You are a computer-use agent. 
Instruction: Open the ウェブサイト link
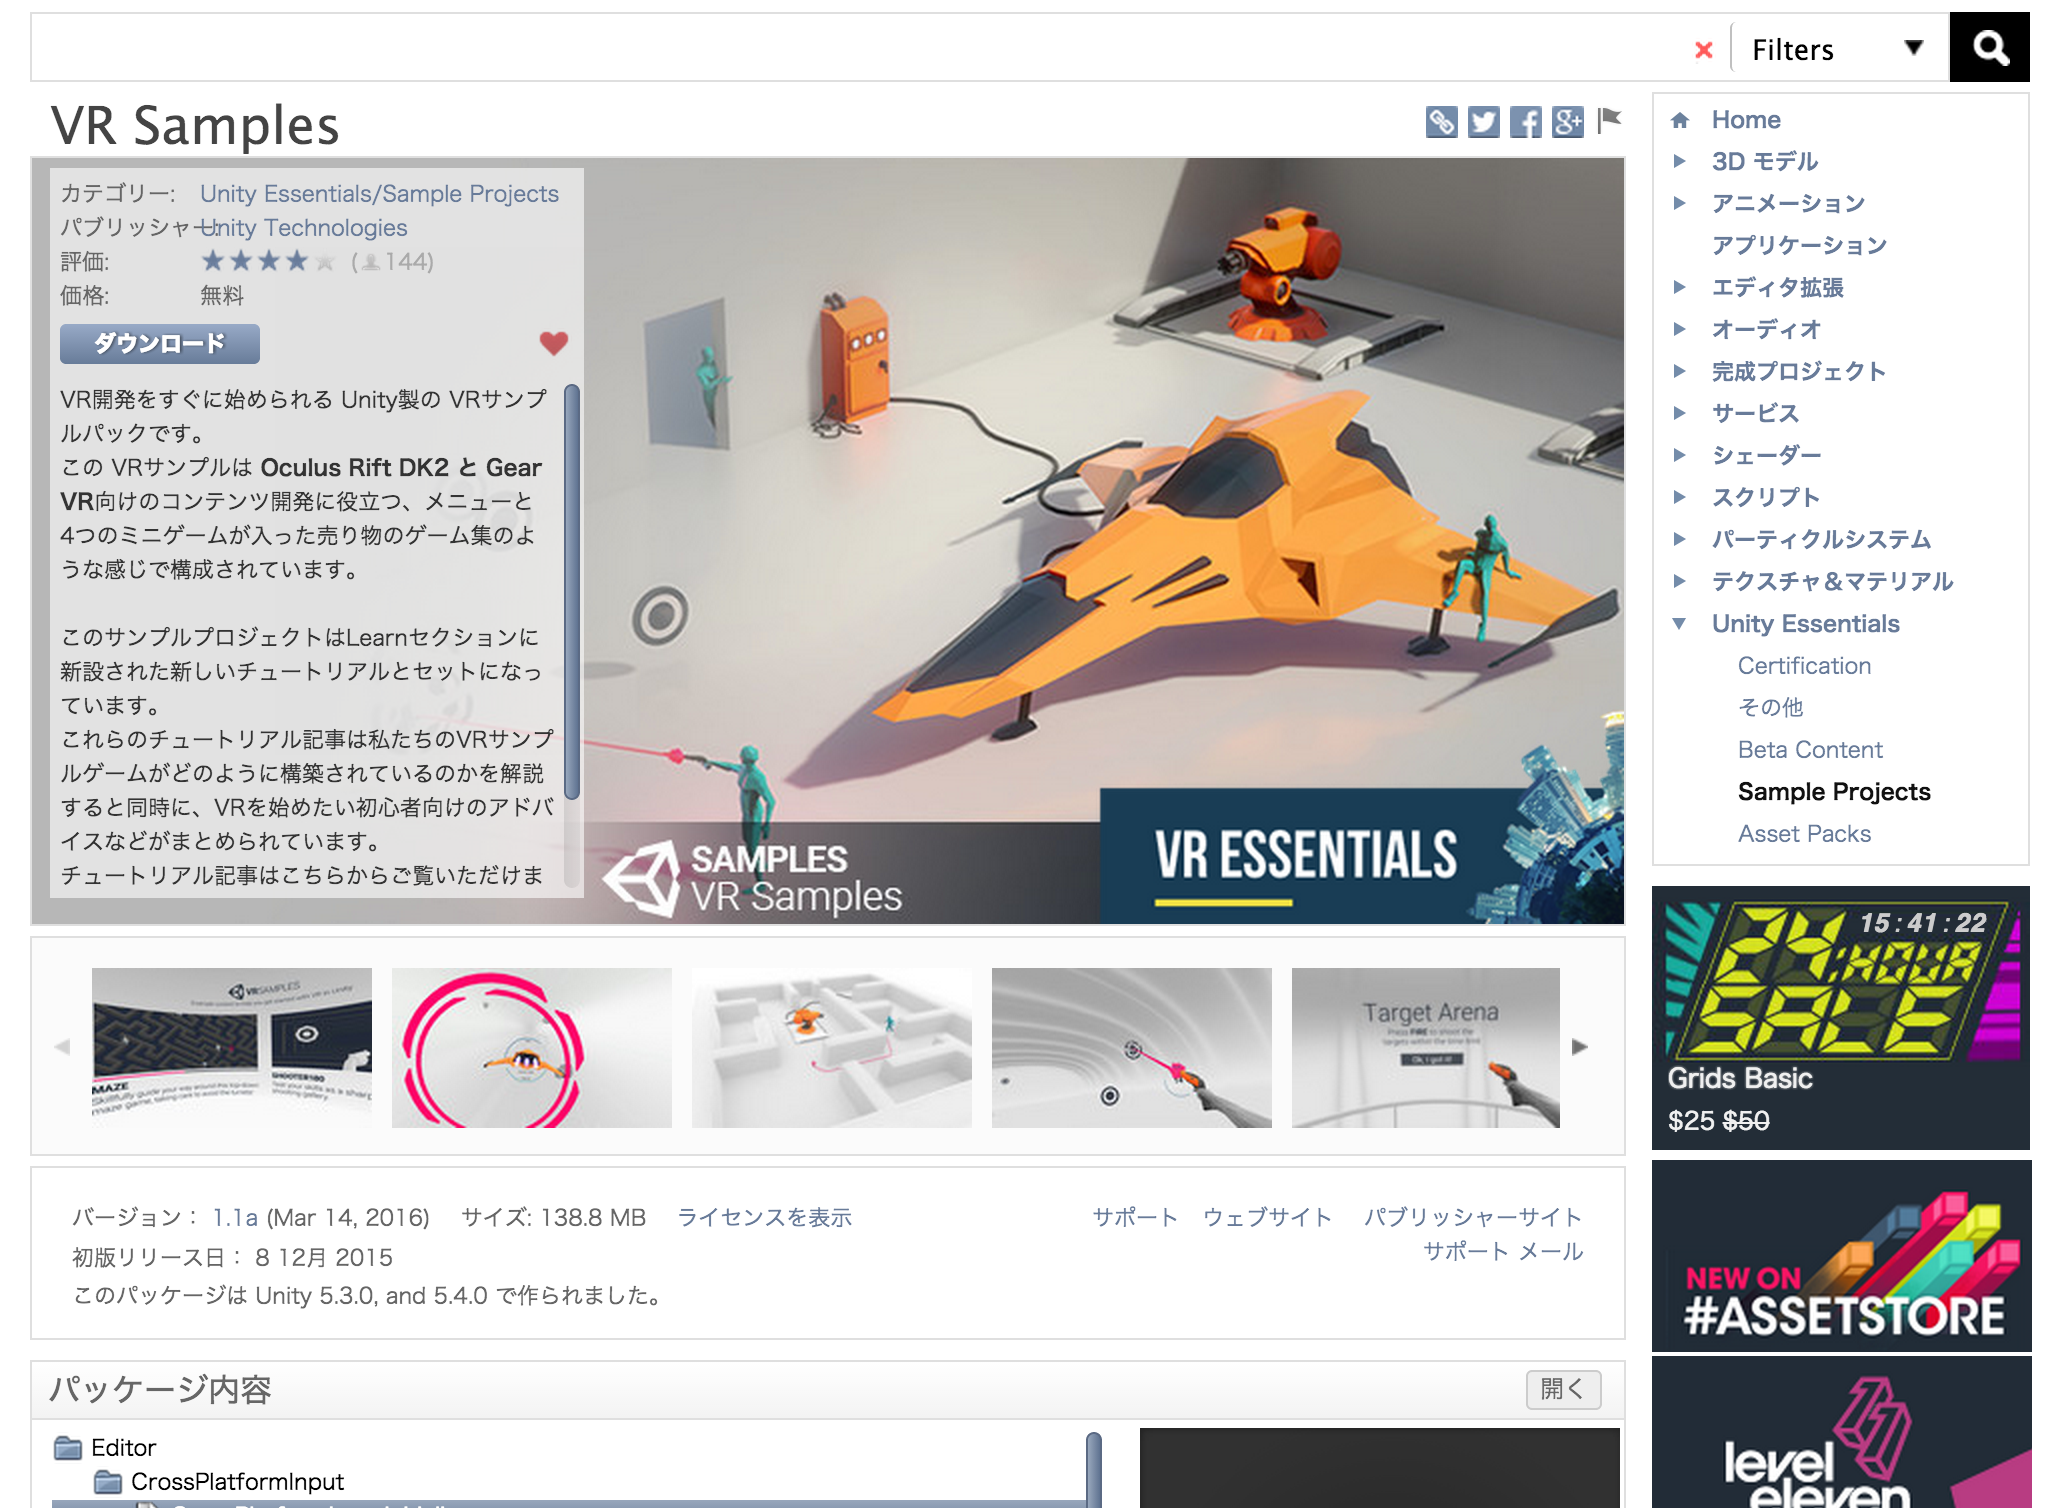tap(1268, 1217)
